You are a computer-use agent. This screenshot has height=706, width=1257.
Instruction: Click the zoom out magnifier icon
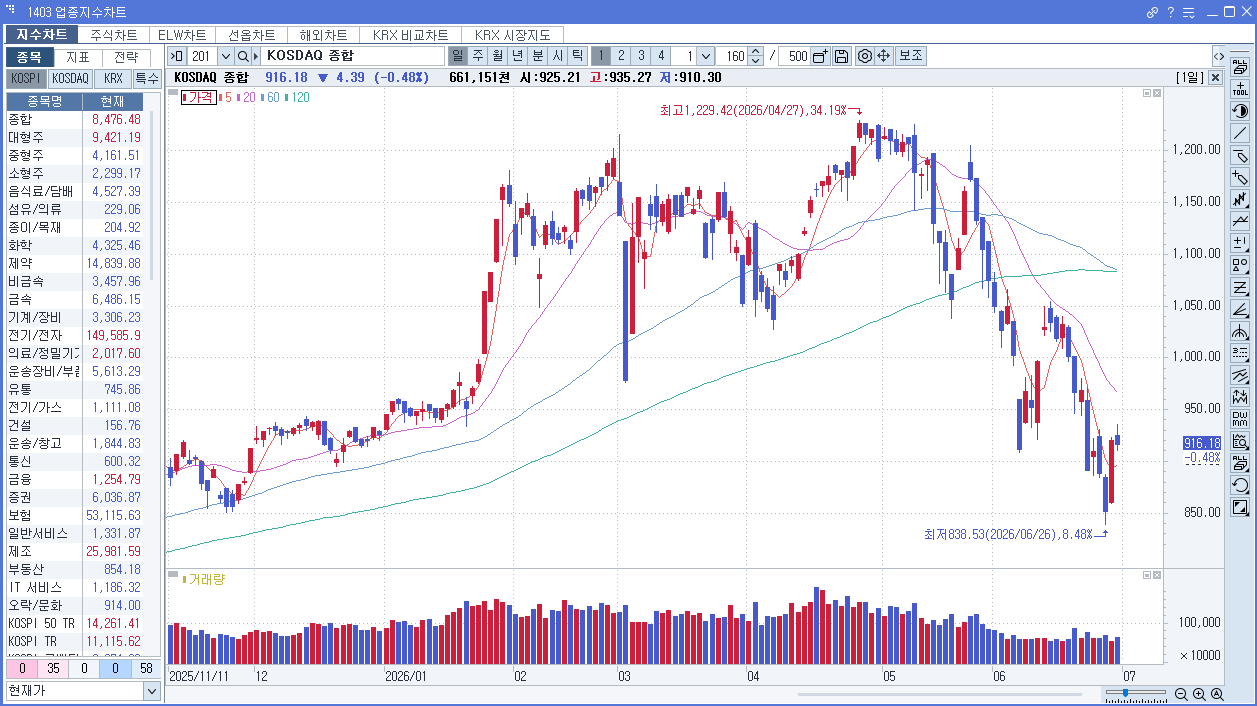click(x=1181, y=694)
